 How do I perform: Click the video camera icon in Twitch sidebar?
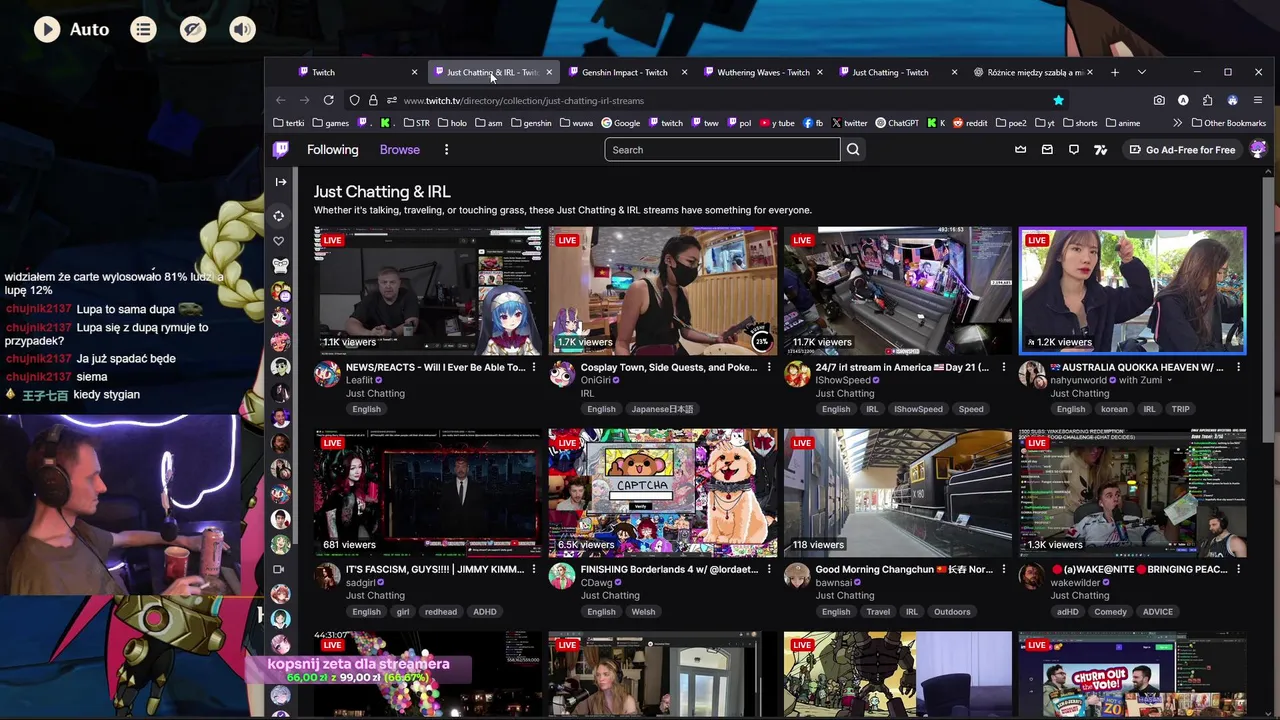pyautogui.click(x=279, y=569)
